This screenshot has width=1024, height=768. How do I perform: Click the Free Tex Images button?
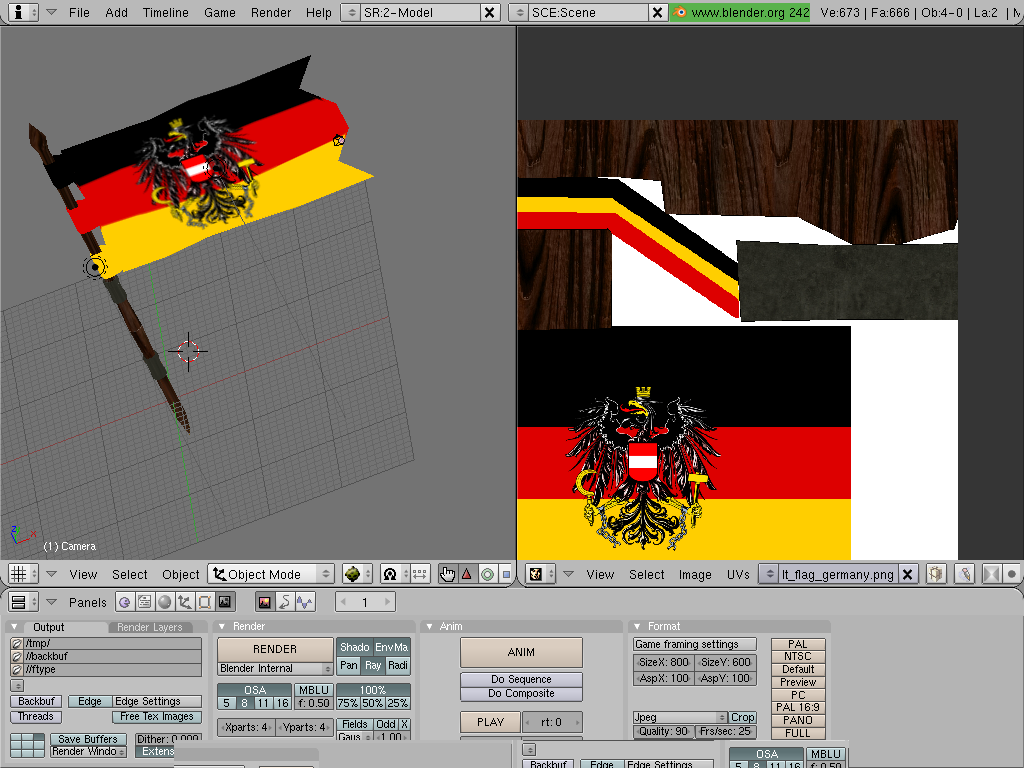coord(157,716)
